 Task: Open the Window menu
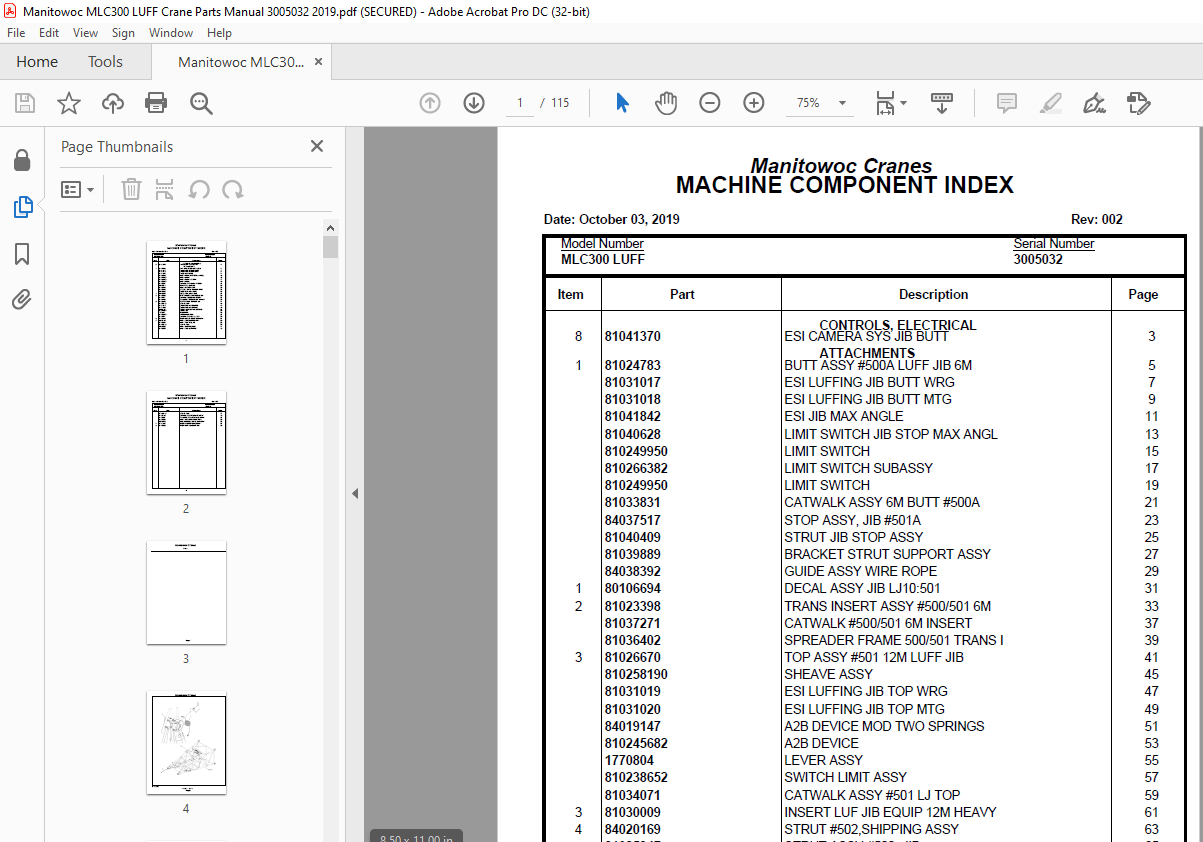coord(171,33)
